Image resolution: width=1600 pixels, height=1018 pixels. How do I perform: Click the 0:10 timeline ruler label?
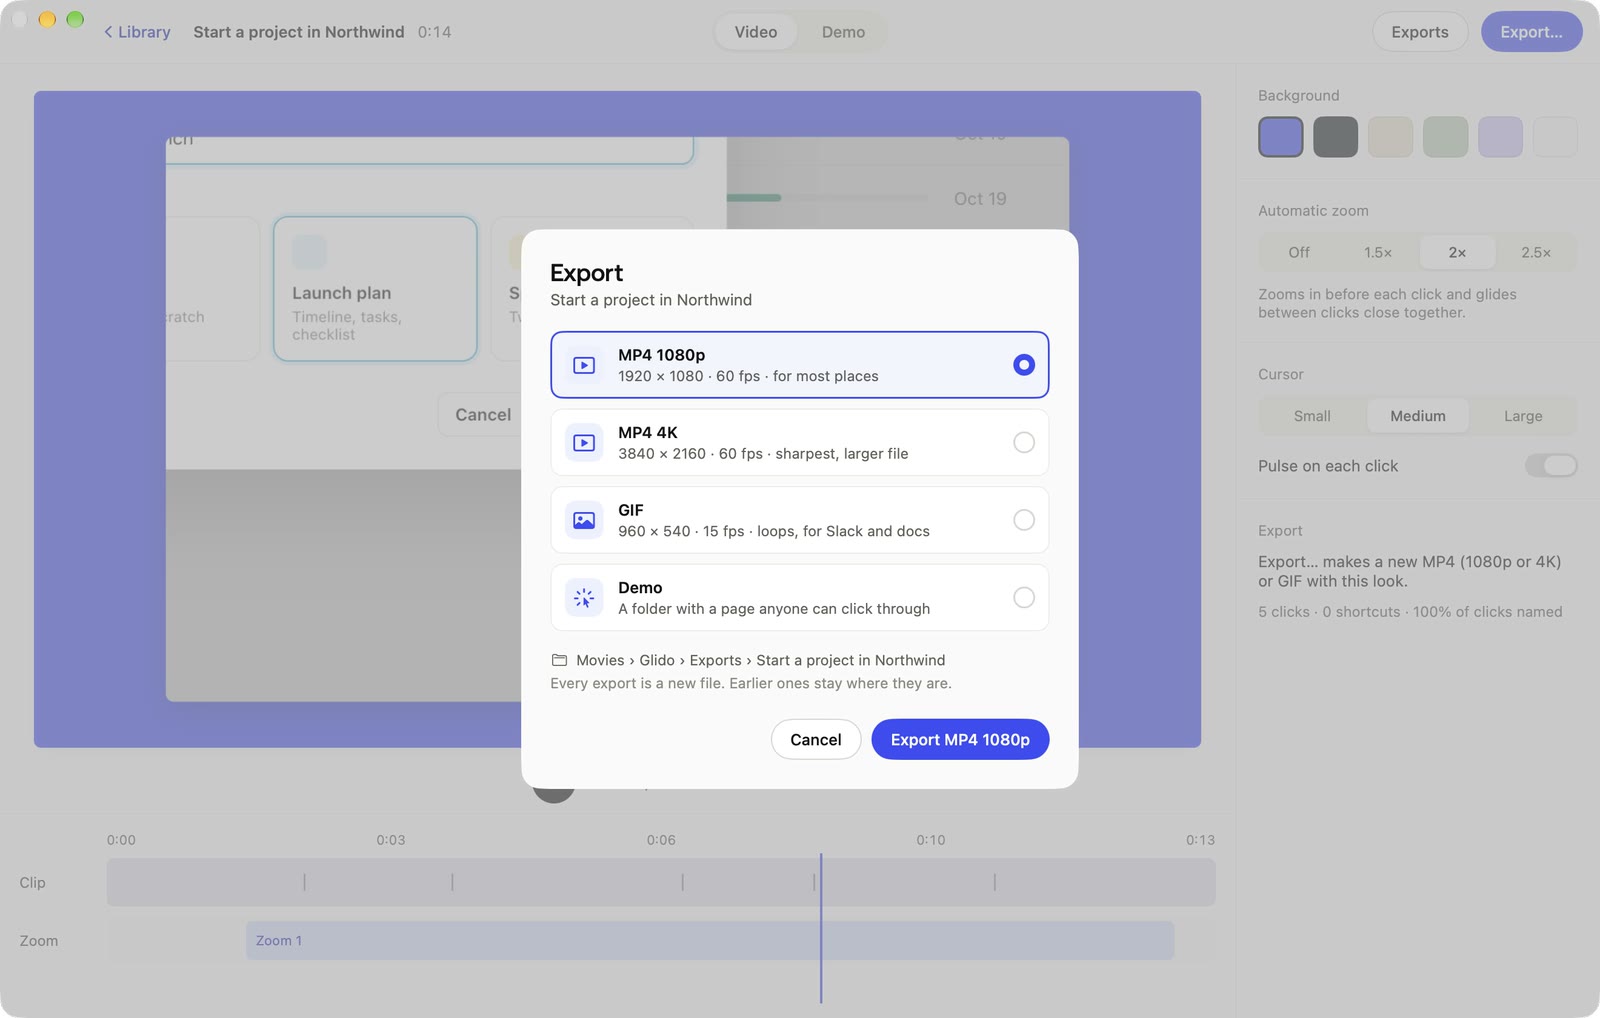tap(931, 840)
